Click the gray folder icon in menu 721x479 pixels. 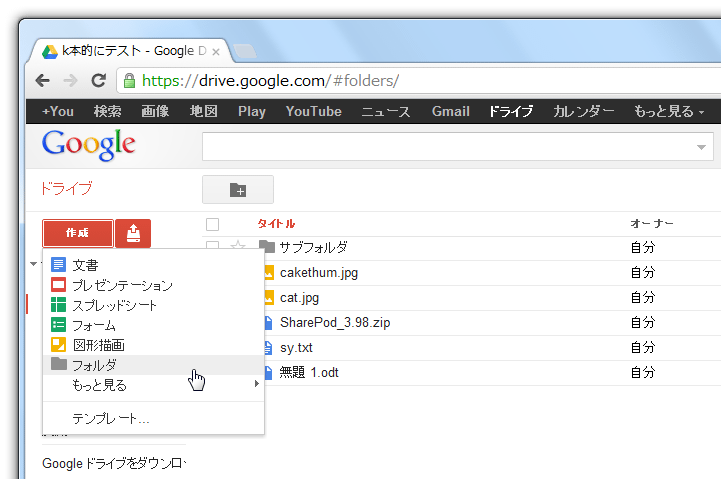pyautogui.click(x=58, y=364)
